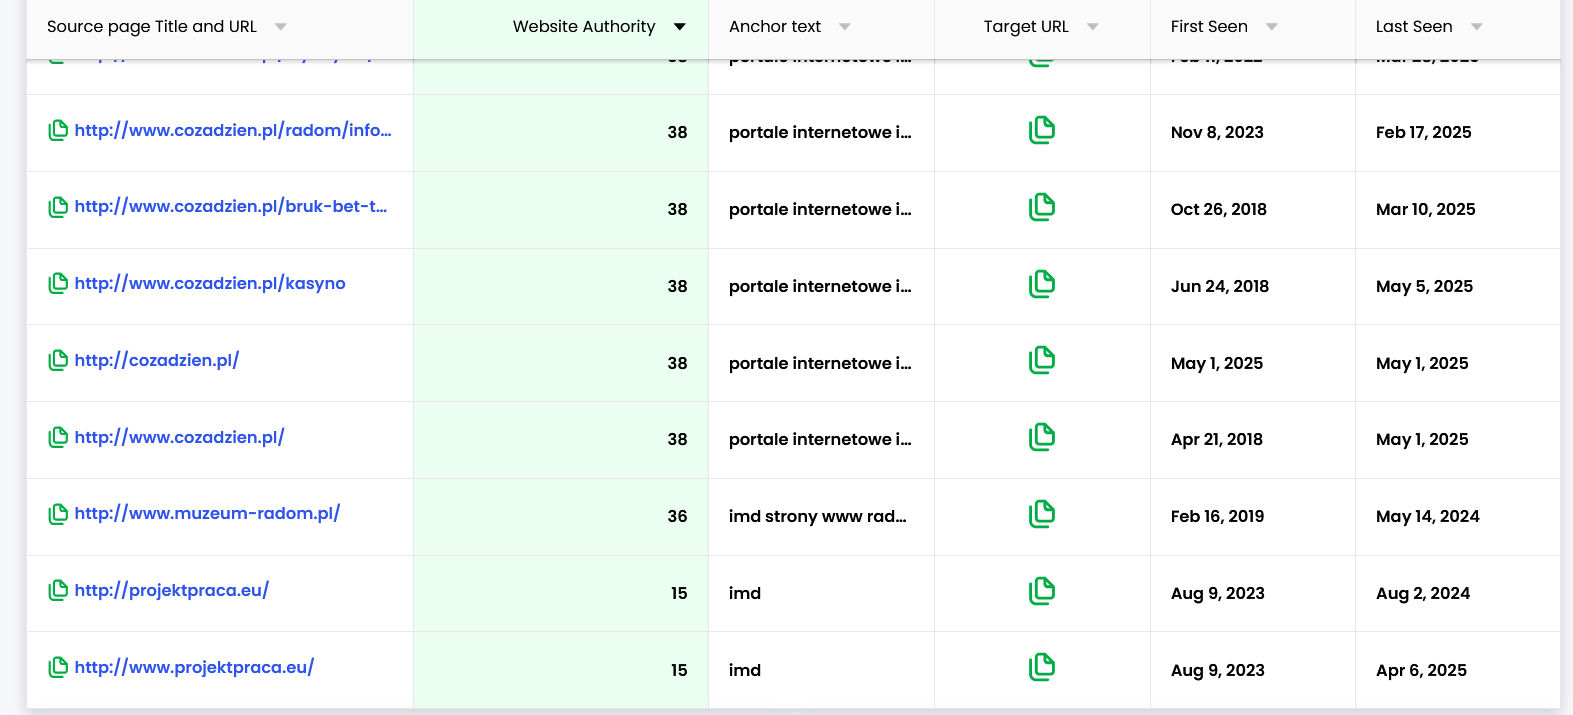This screenshot has height=715, width=1573.
Task: Copy target URL in the cozadzien.pl/kasyno row
Action: click(1041, 284)
